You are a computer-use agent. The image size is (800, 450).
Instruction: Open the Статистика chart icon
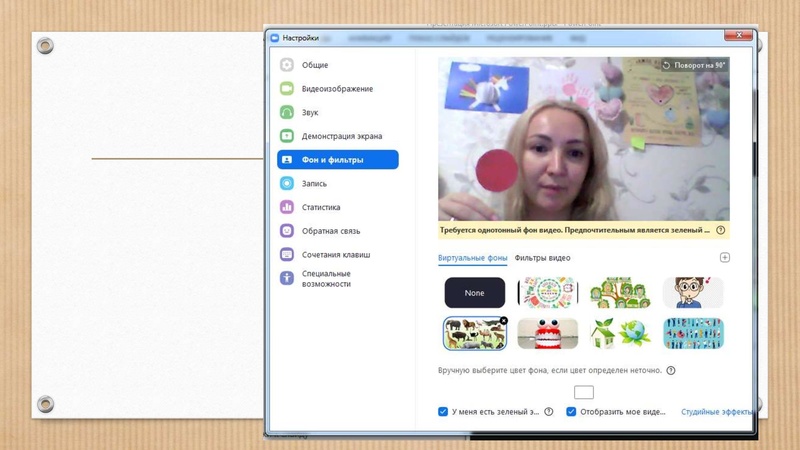click(287, 208)
